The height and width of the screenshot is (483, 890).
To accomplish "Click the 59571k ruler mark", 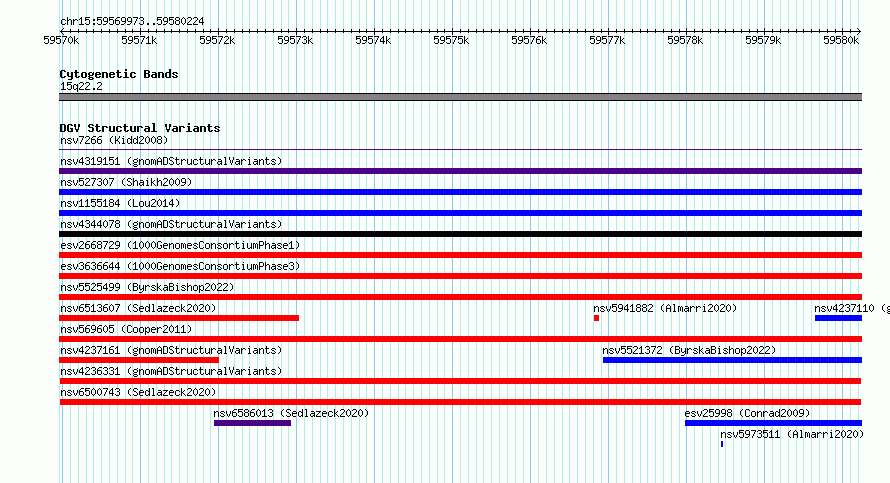I will 139,40.
